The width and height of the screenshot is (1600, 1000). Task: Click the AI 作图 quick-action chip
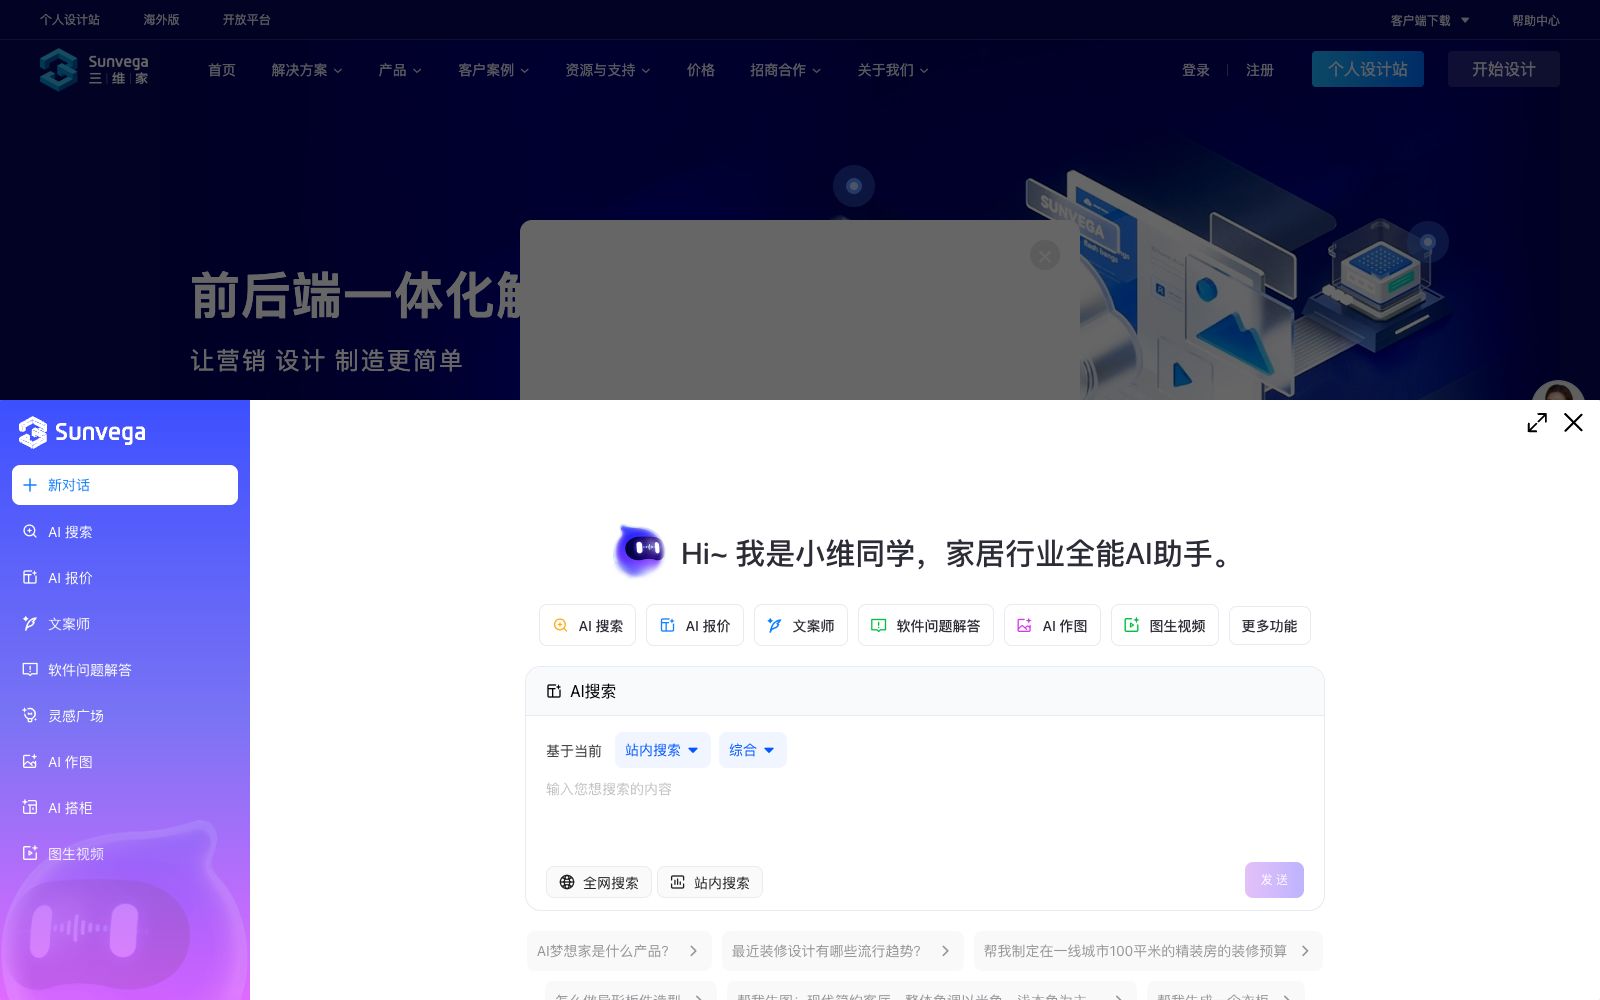pos(1052,625)
